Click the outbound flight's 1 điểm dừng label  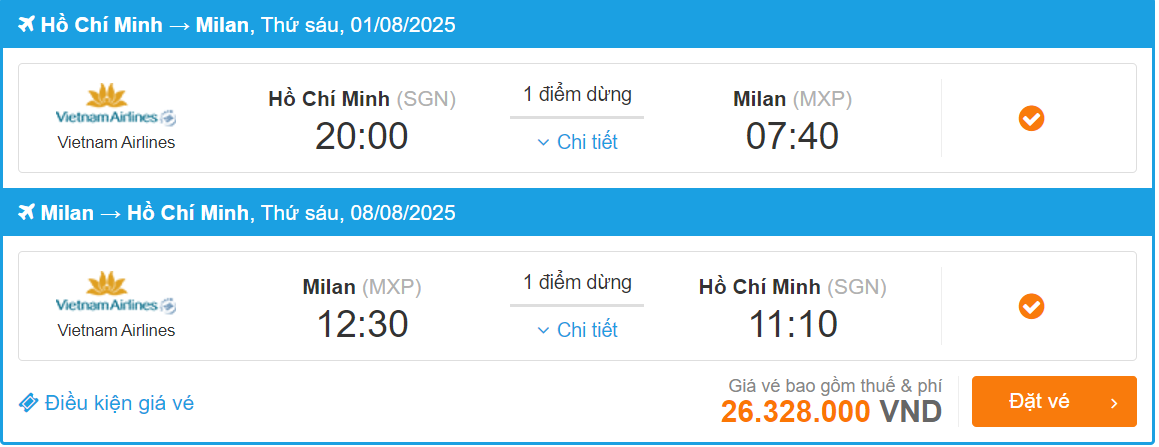577,95
